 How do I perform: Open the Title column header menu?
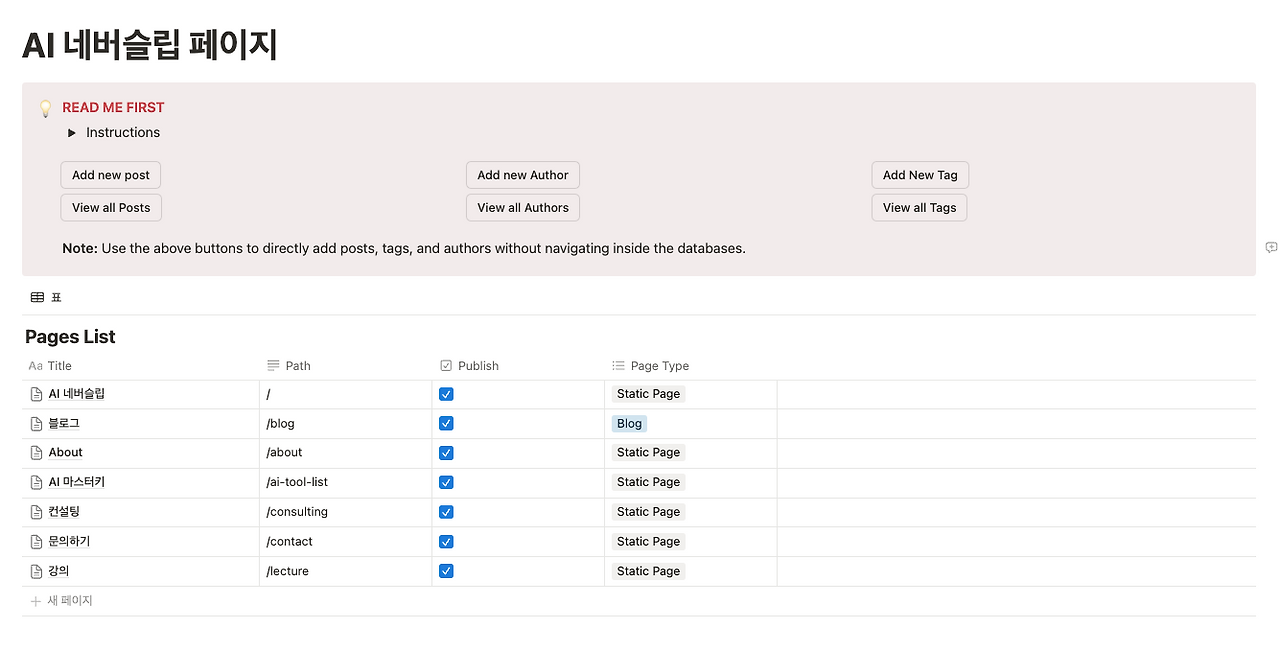coord(59,366)
